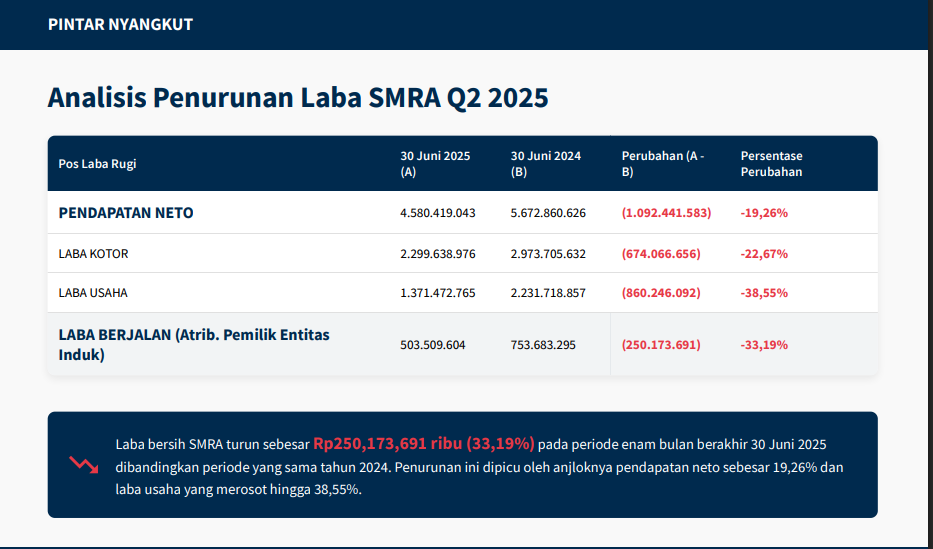
Task: Click the red downward trend arrow icon
Action: 84,465
